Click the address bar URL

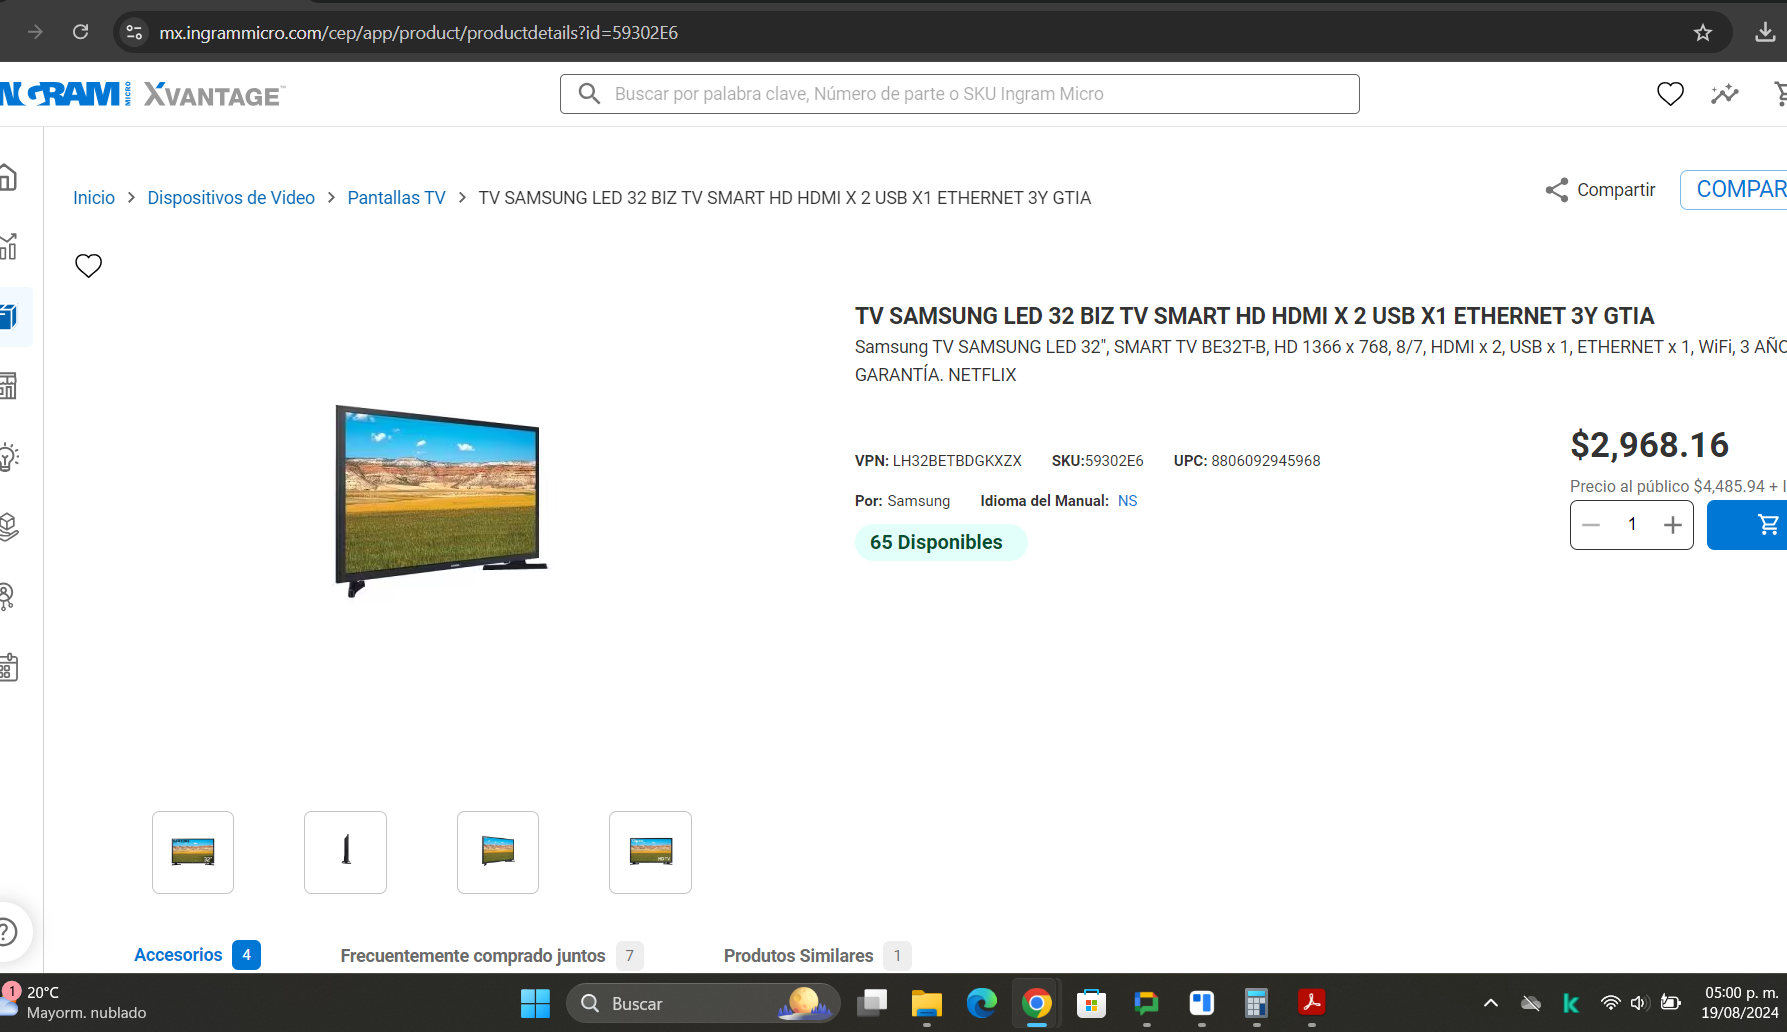coord(418,33)
